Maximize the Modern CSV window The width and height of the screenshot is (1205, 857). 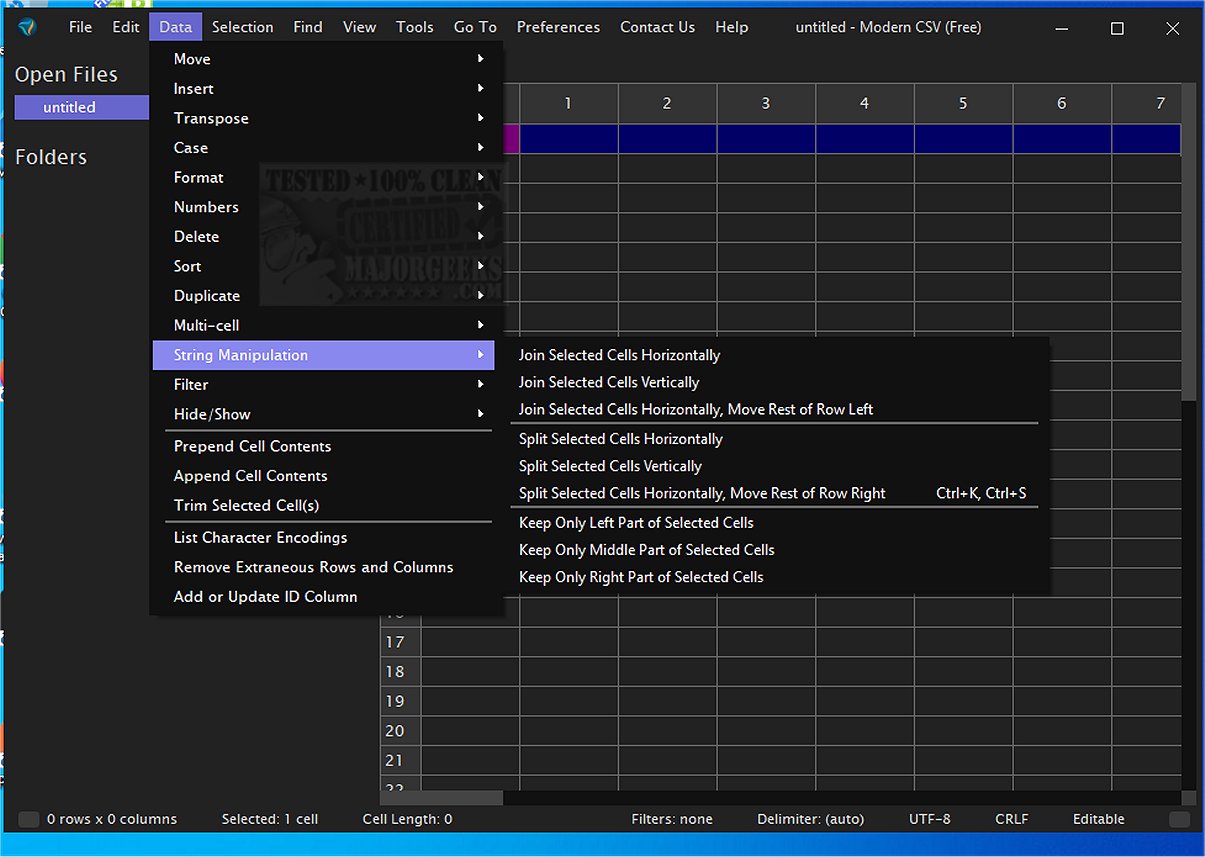pos(1117,28)
